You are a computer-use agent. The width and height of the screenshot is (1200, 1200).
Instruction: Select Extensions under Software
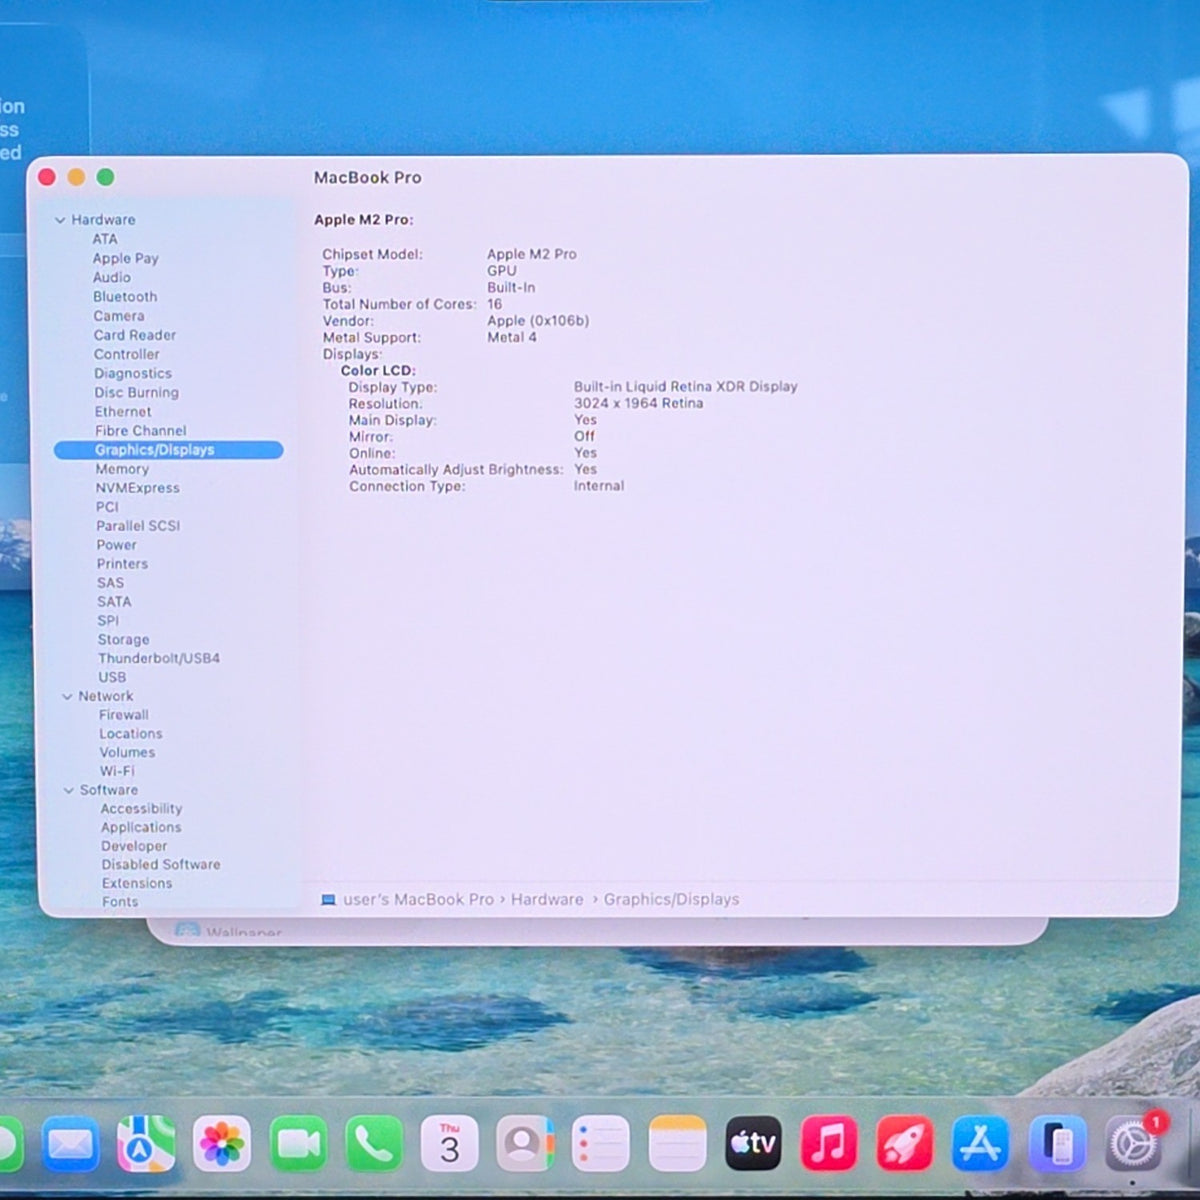point(137,884)
